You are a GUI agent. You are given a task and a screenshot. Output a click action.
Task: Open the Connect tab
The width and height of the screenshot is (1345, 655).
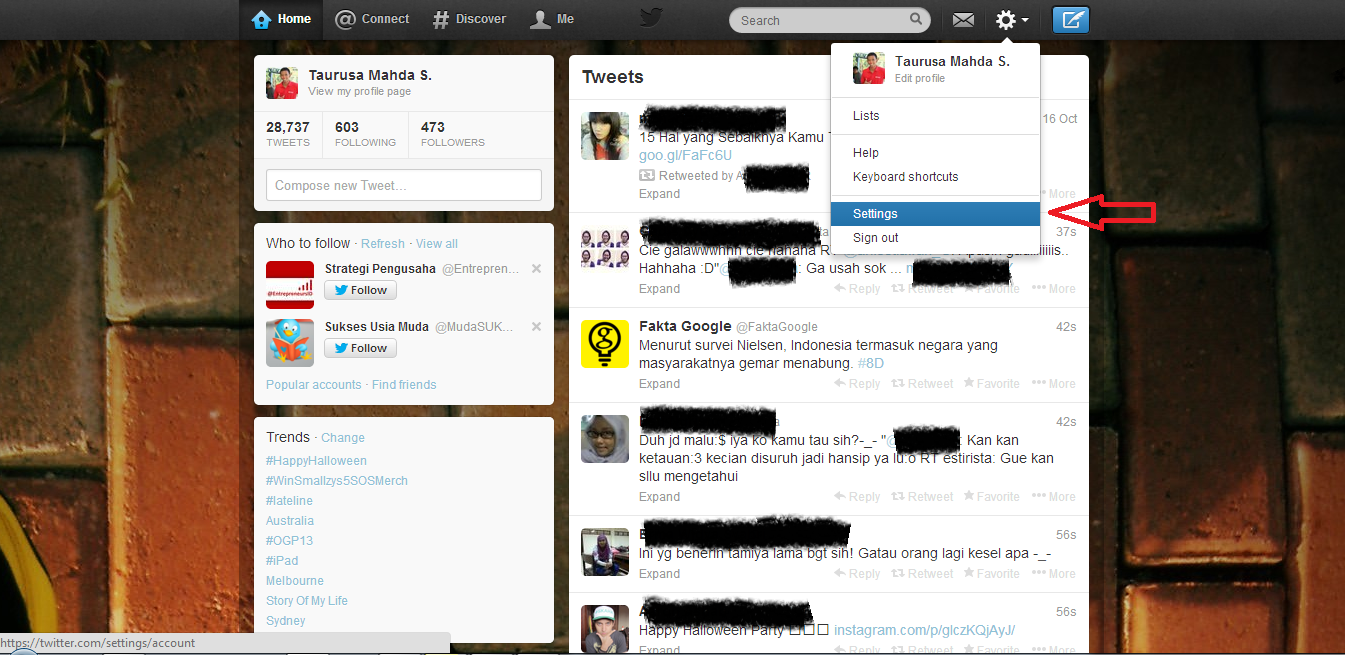tap(372, 19)
